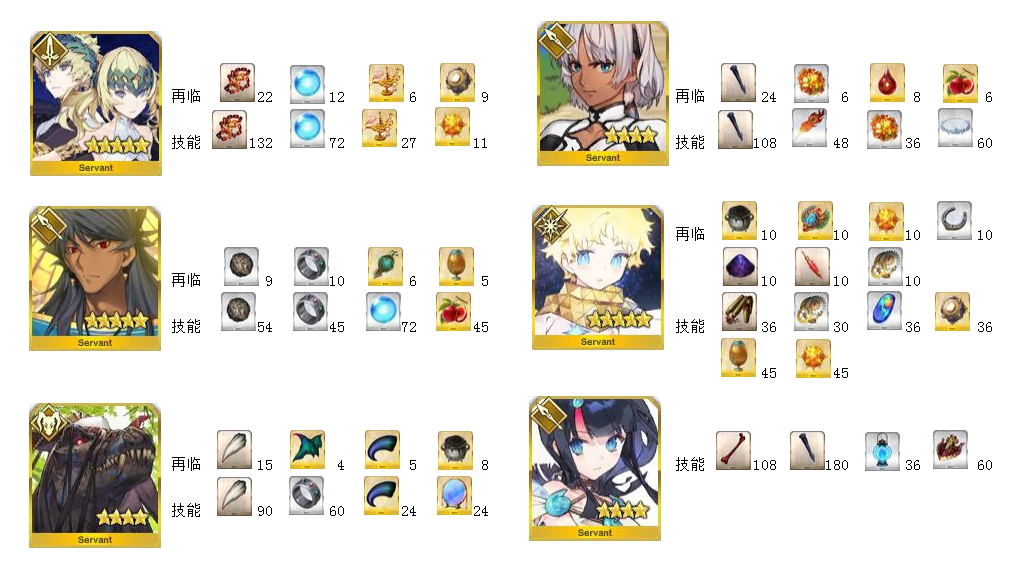Select the purple crystal icon with 10
Image resolution: width=1035 pixels, height=584 pixels.
740,267
